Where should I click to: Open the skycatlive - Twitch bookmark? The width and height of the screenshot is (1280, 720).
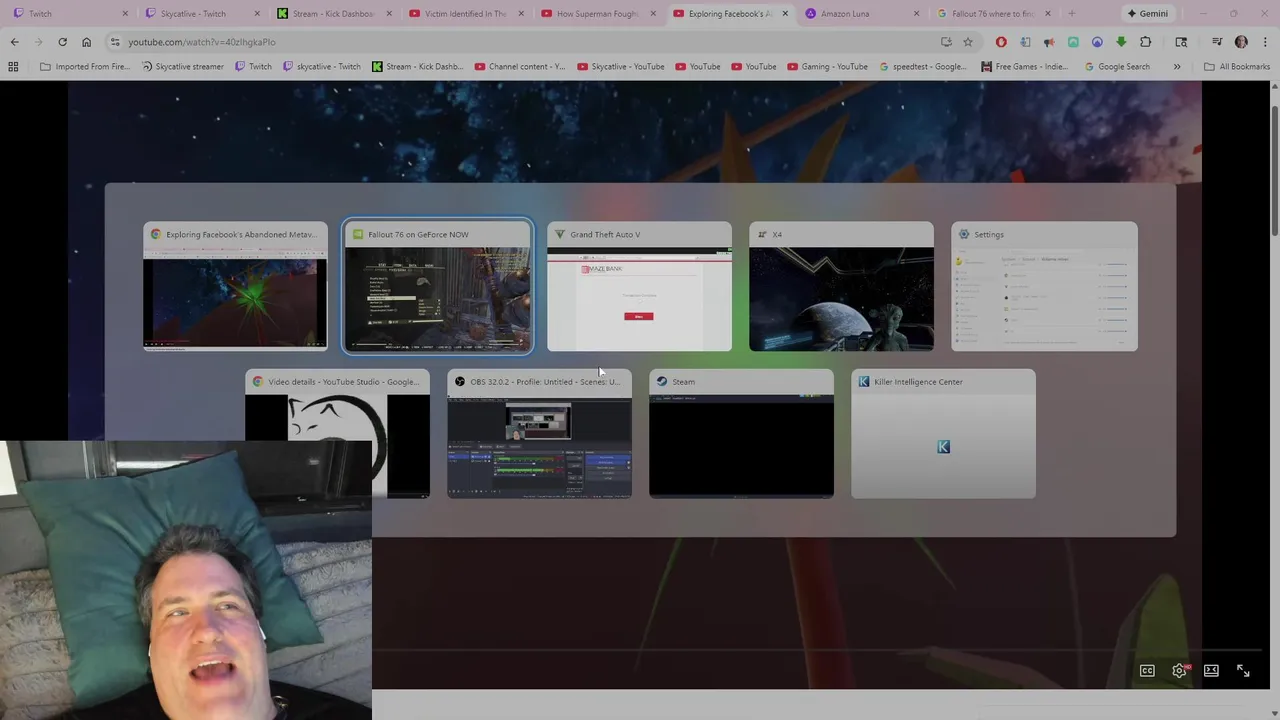[x=321, y=67]
